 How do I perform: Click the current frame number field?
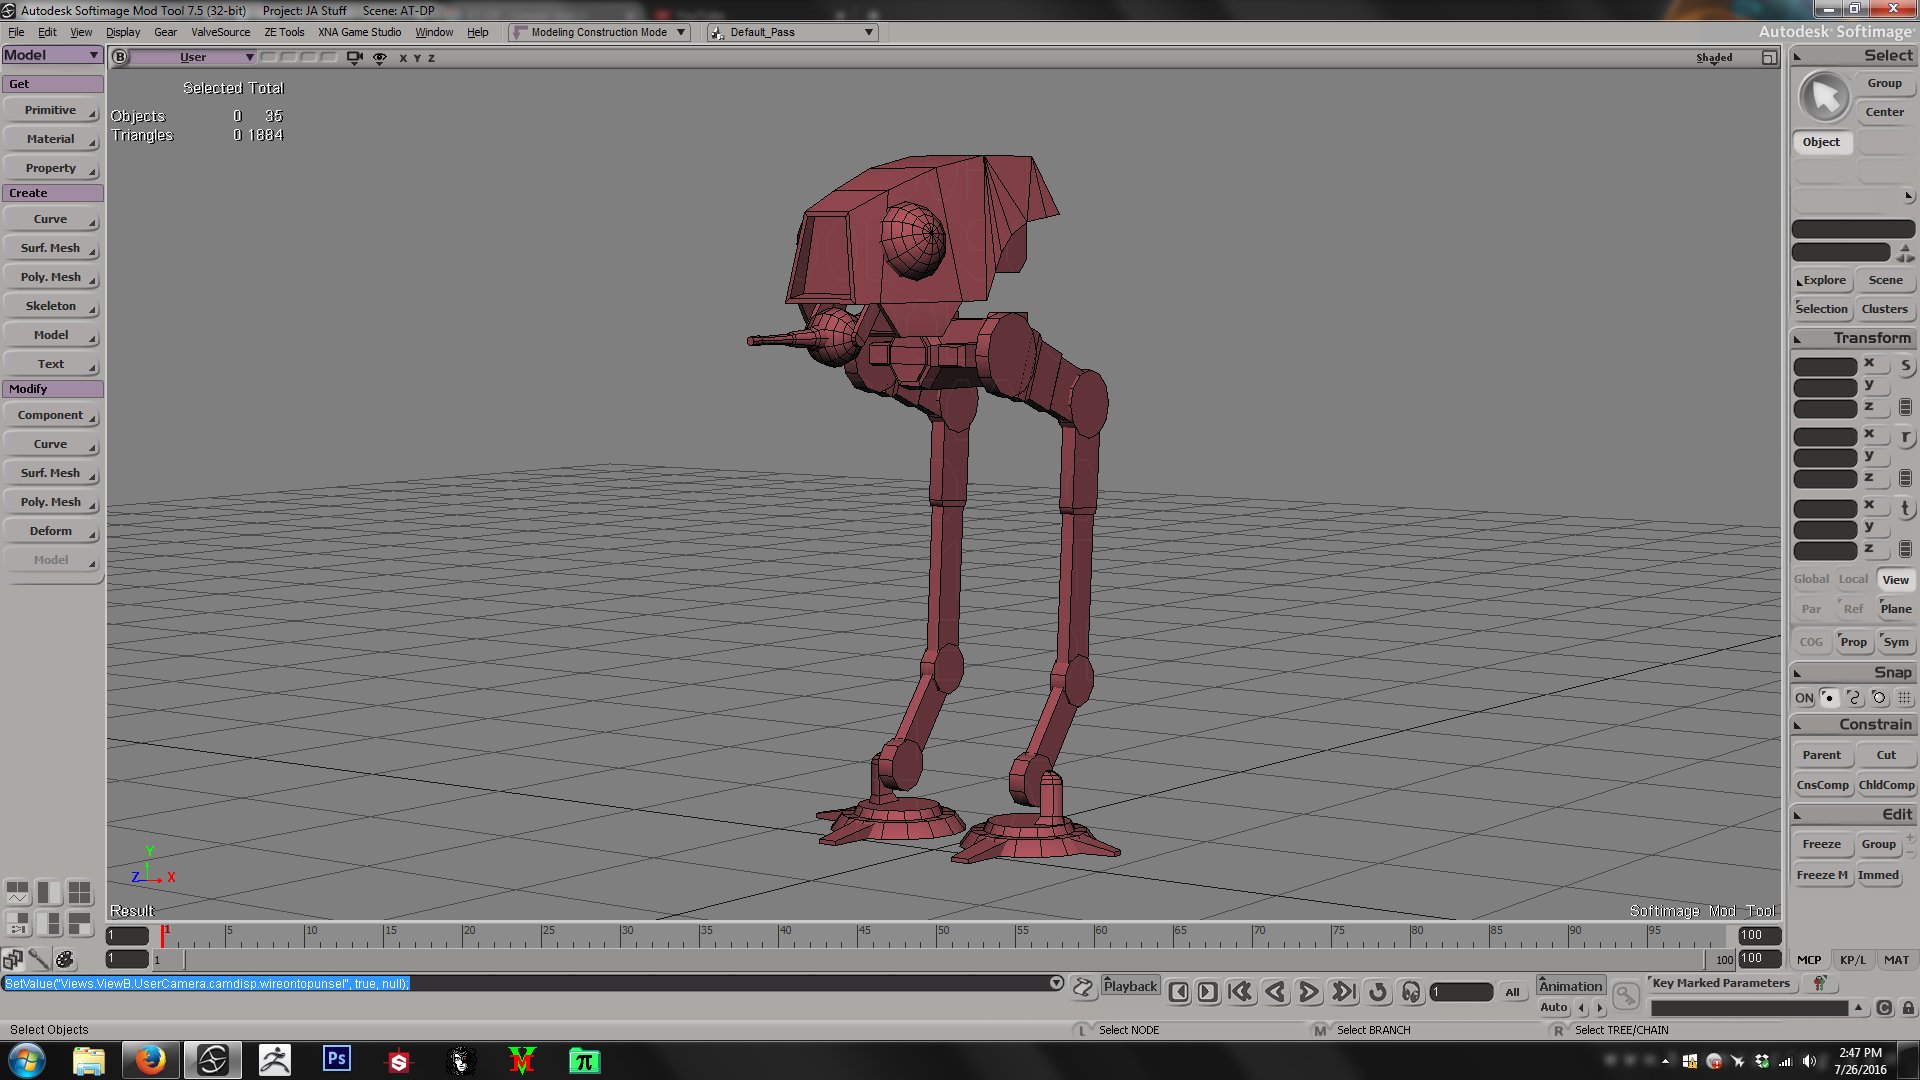click(x=1461, y=992)
